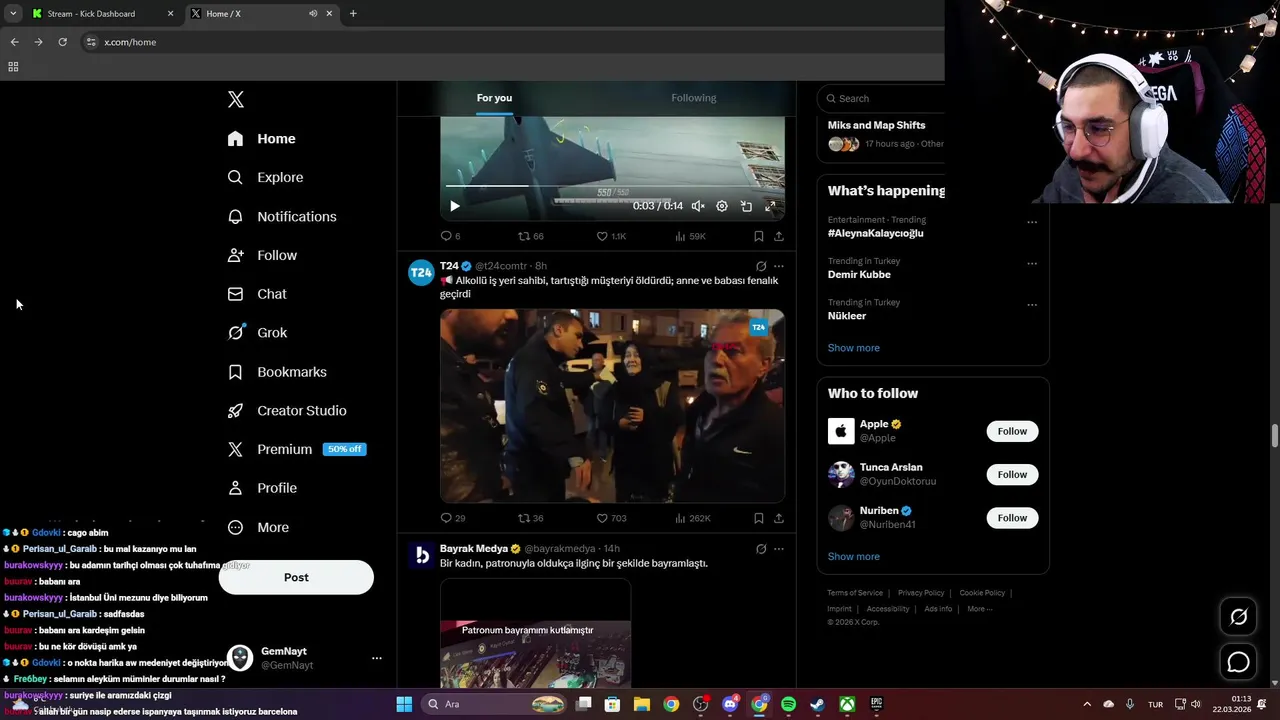Open options for #AleynaKalaycıoğlu trend

(1032, 222)
